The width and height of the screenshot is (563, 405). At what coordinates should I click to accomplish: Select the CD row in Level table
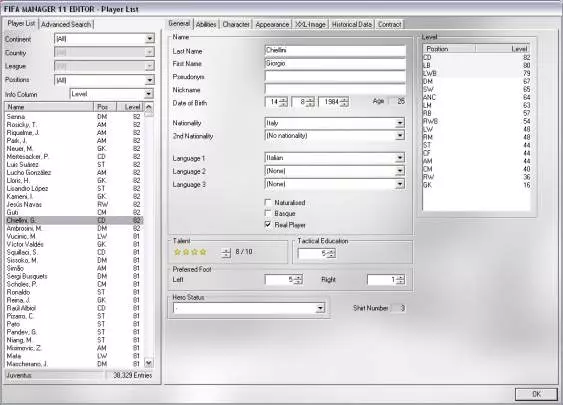tap(476, 57)
